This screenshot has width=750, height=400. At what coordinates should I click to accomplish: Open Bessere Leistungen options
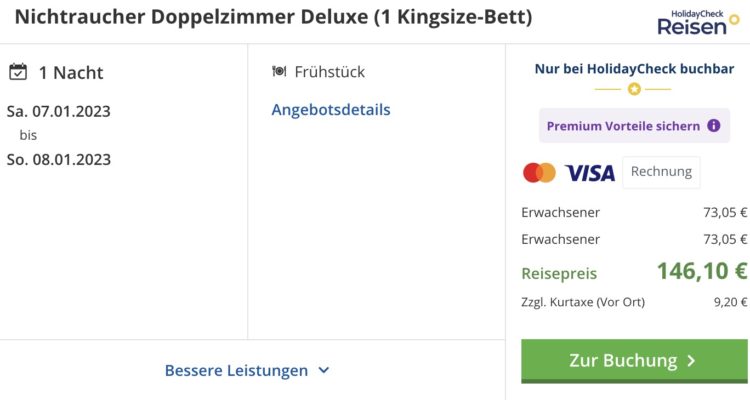point(247,370)
